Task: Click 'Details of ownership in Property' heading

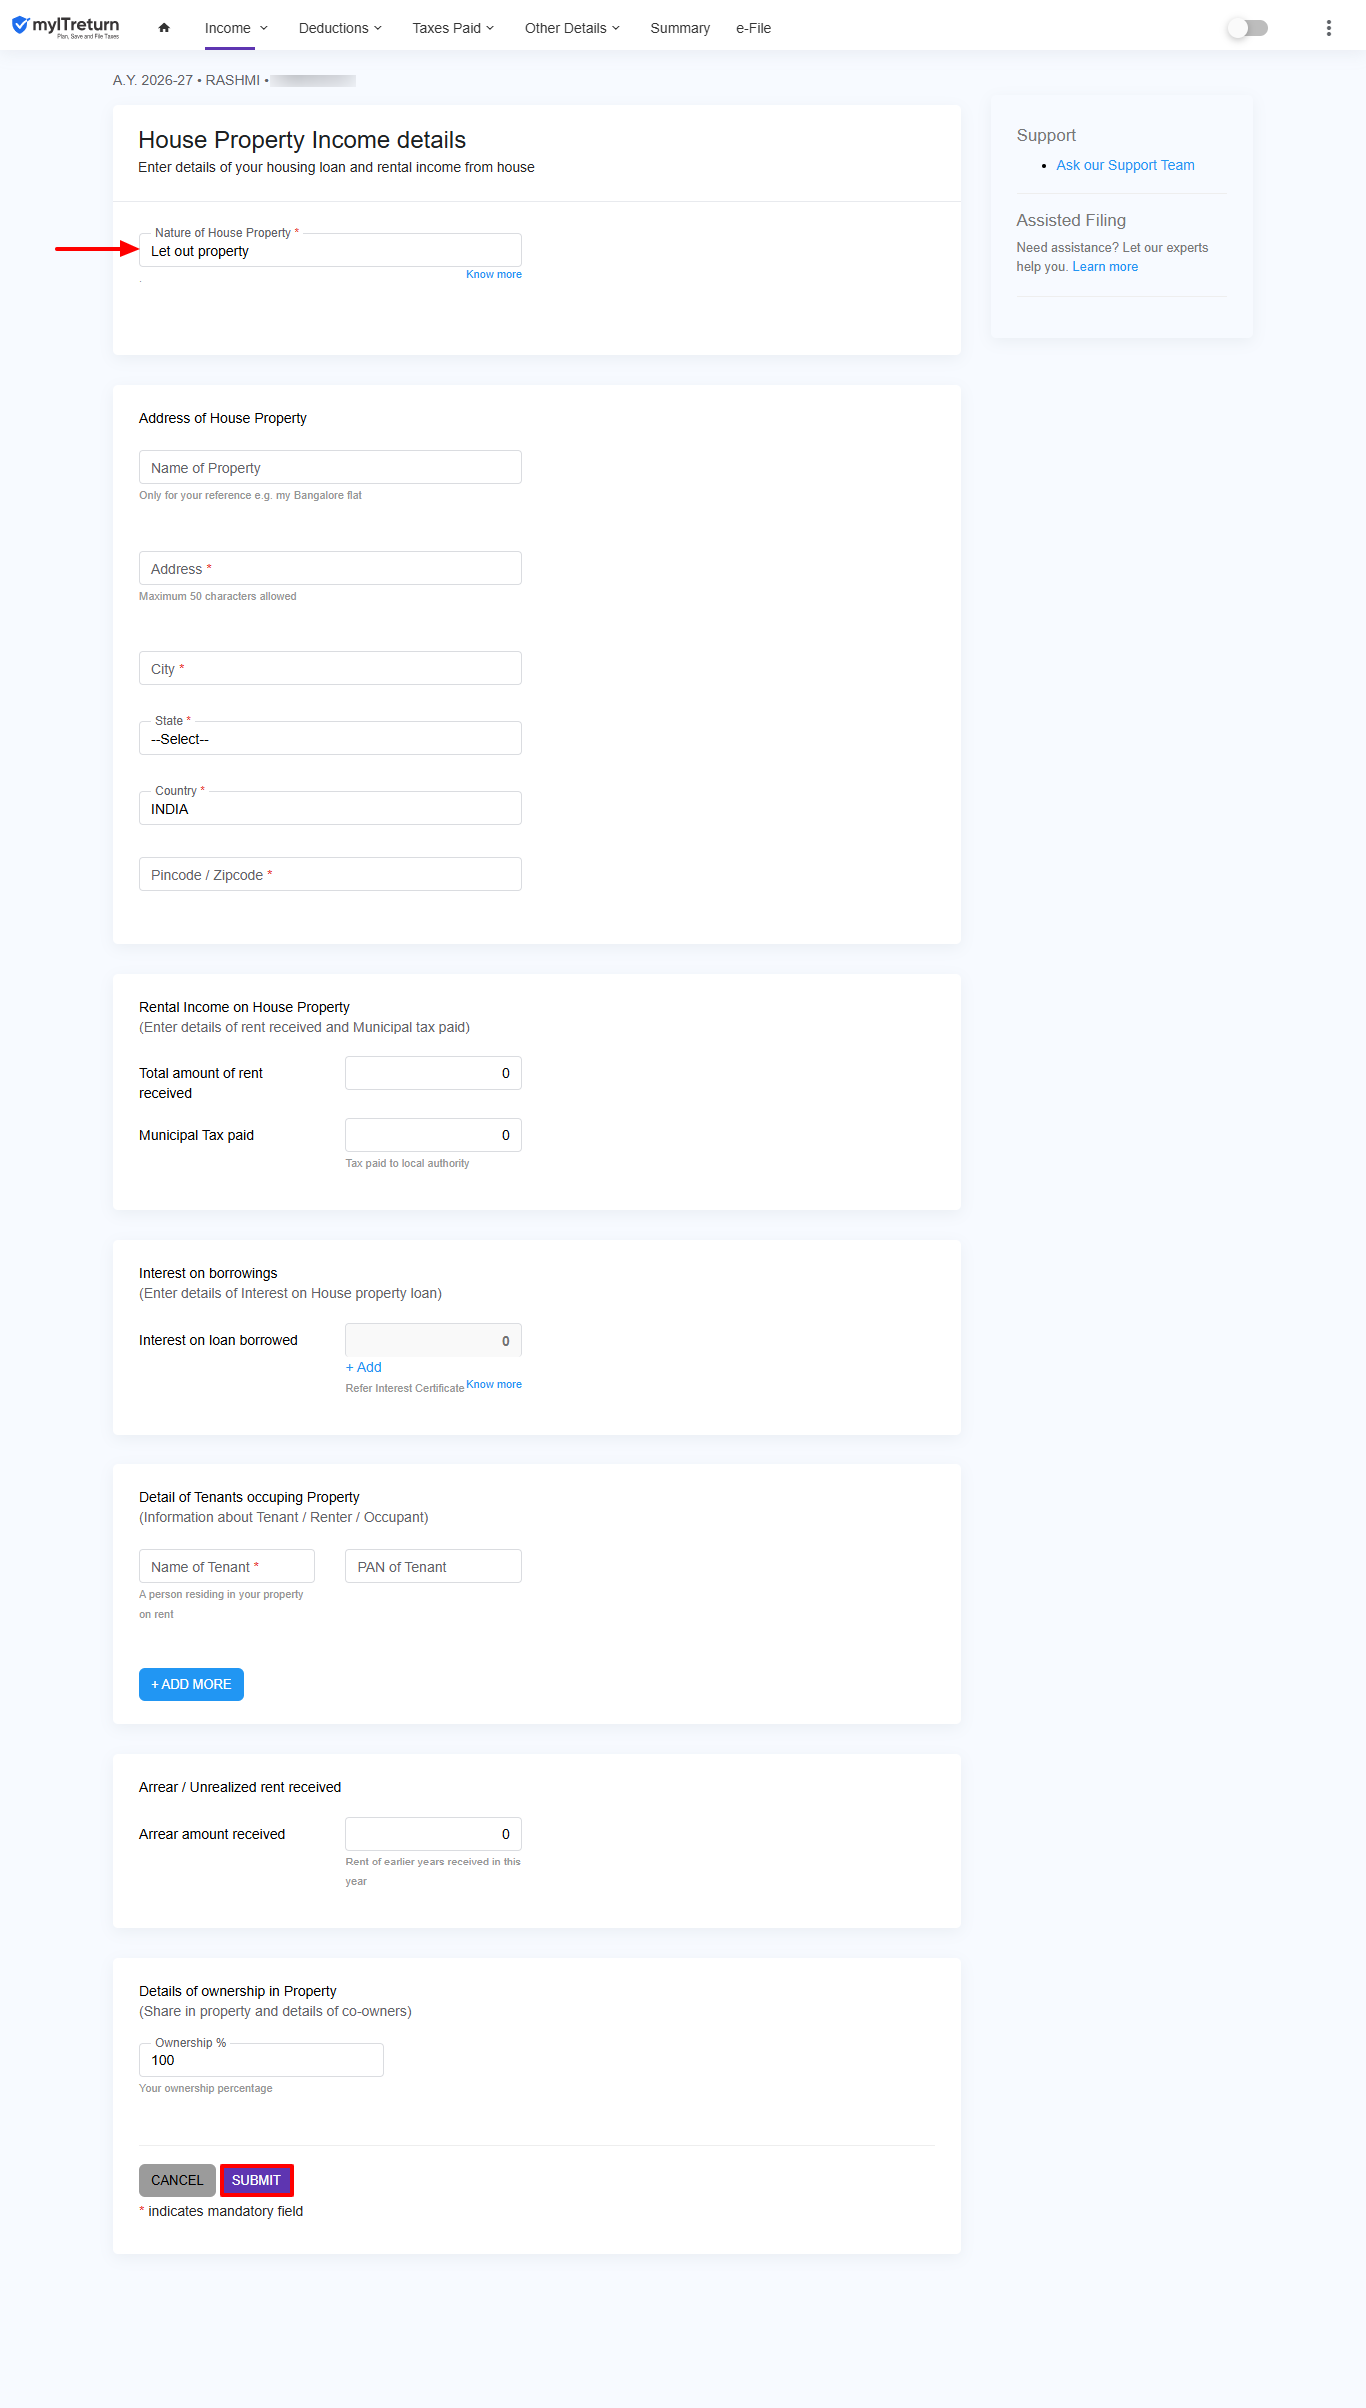Action: [x=238, y=1991]
